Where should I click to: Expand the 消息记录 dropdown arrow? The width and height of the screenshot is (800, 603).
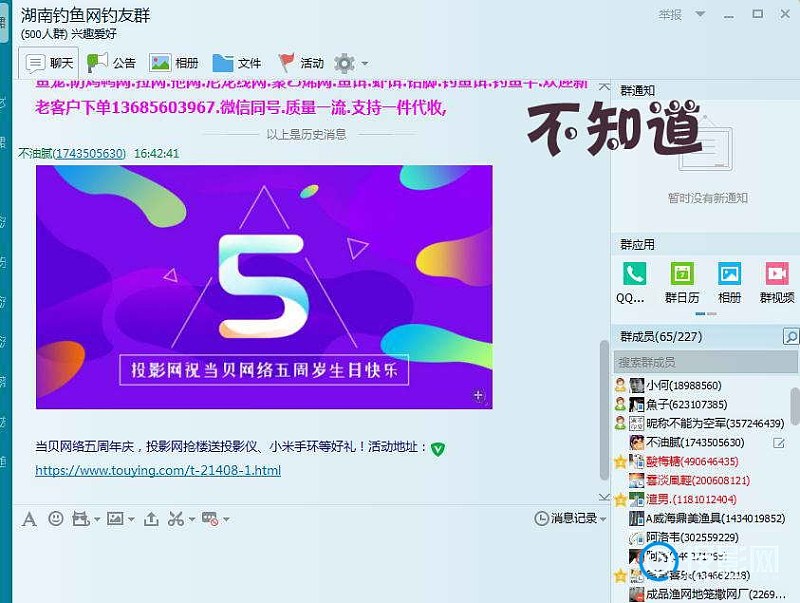coord(603,519)
